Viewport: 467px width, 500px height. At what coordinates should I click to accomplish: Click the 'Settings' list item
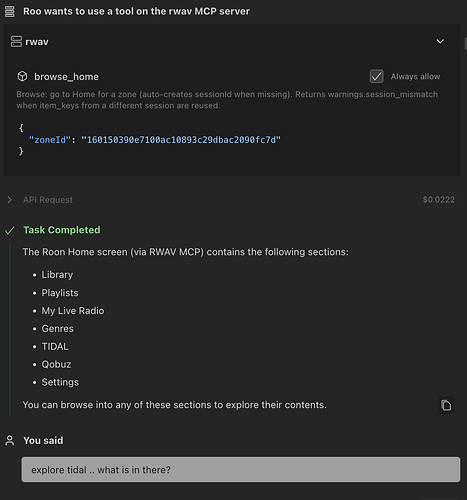click(x=60, y=382)
